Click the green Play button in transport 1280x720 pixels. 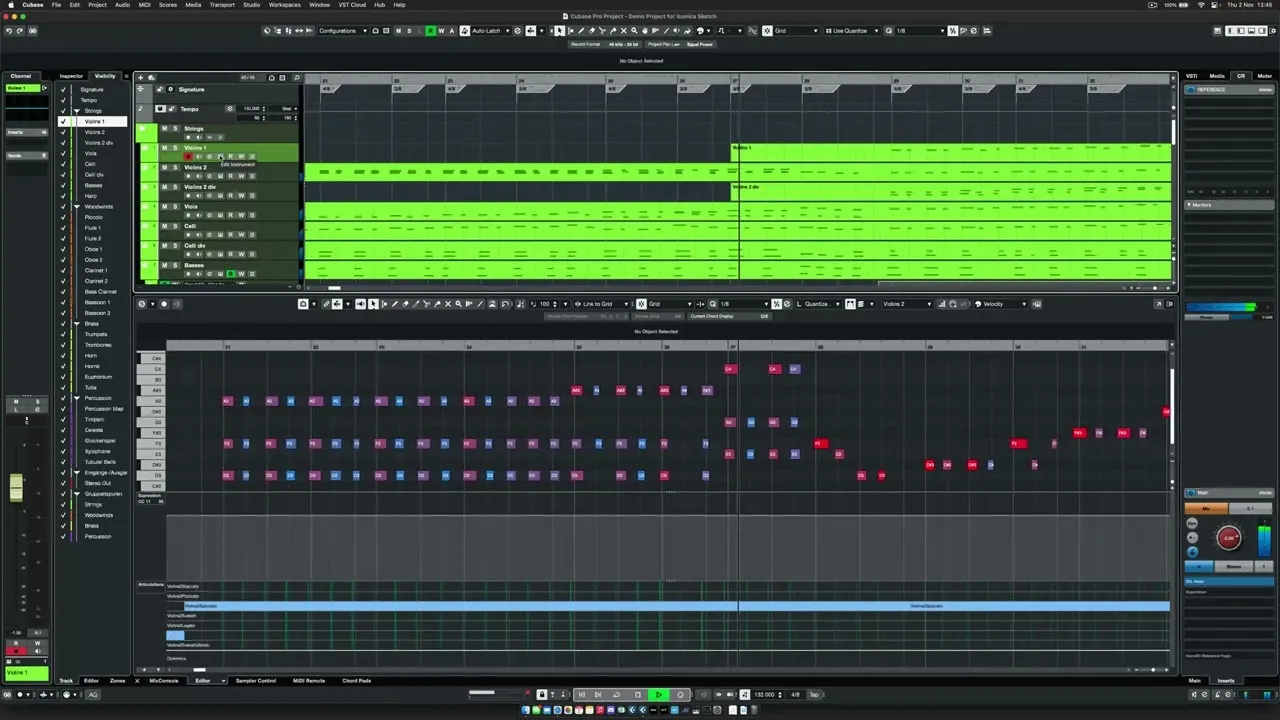click(658, 694)
